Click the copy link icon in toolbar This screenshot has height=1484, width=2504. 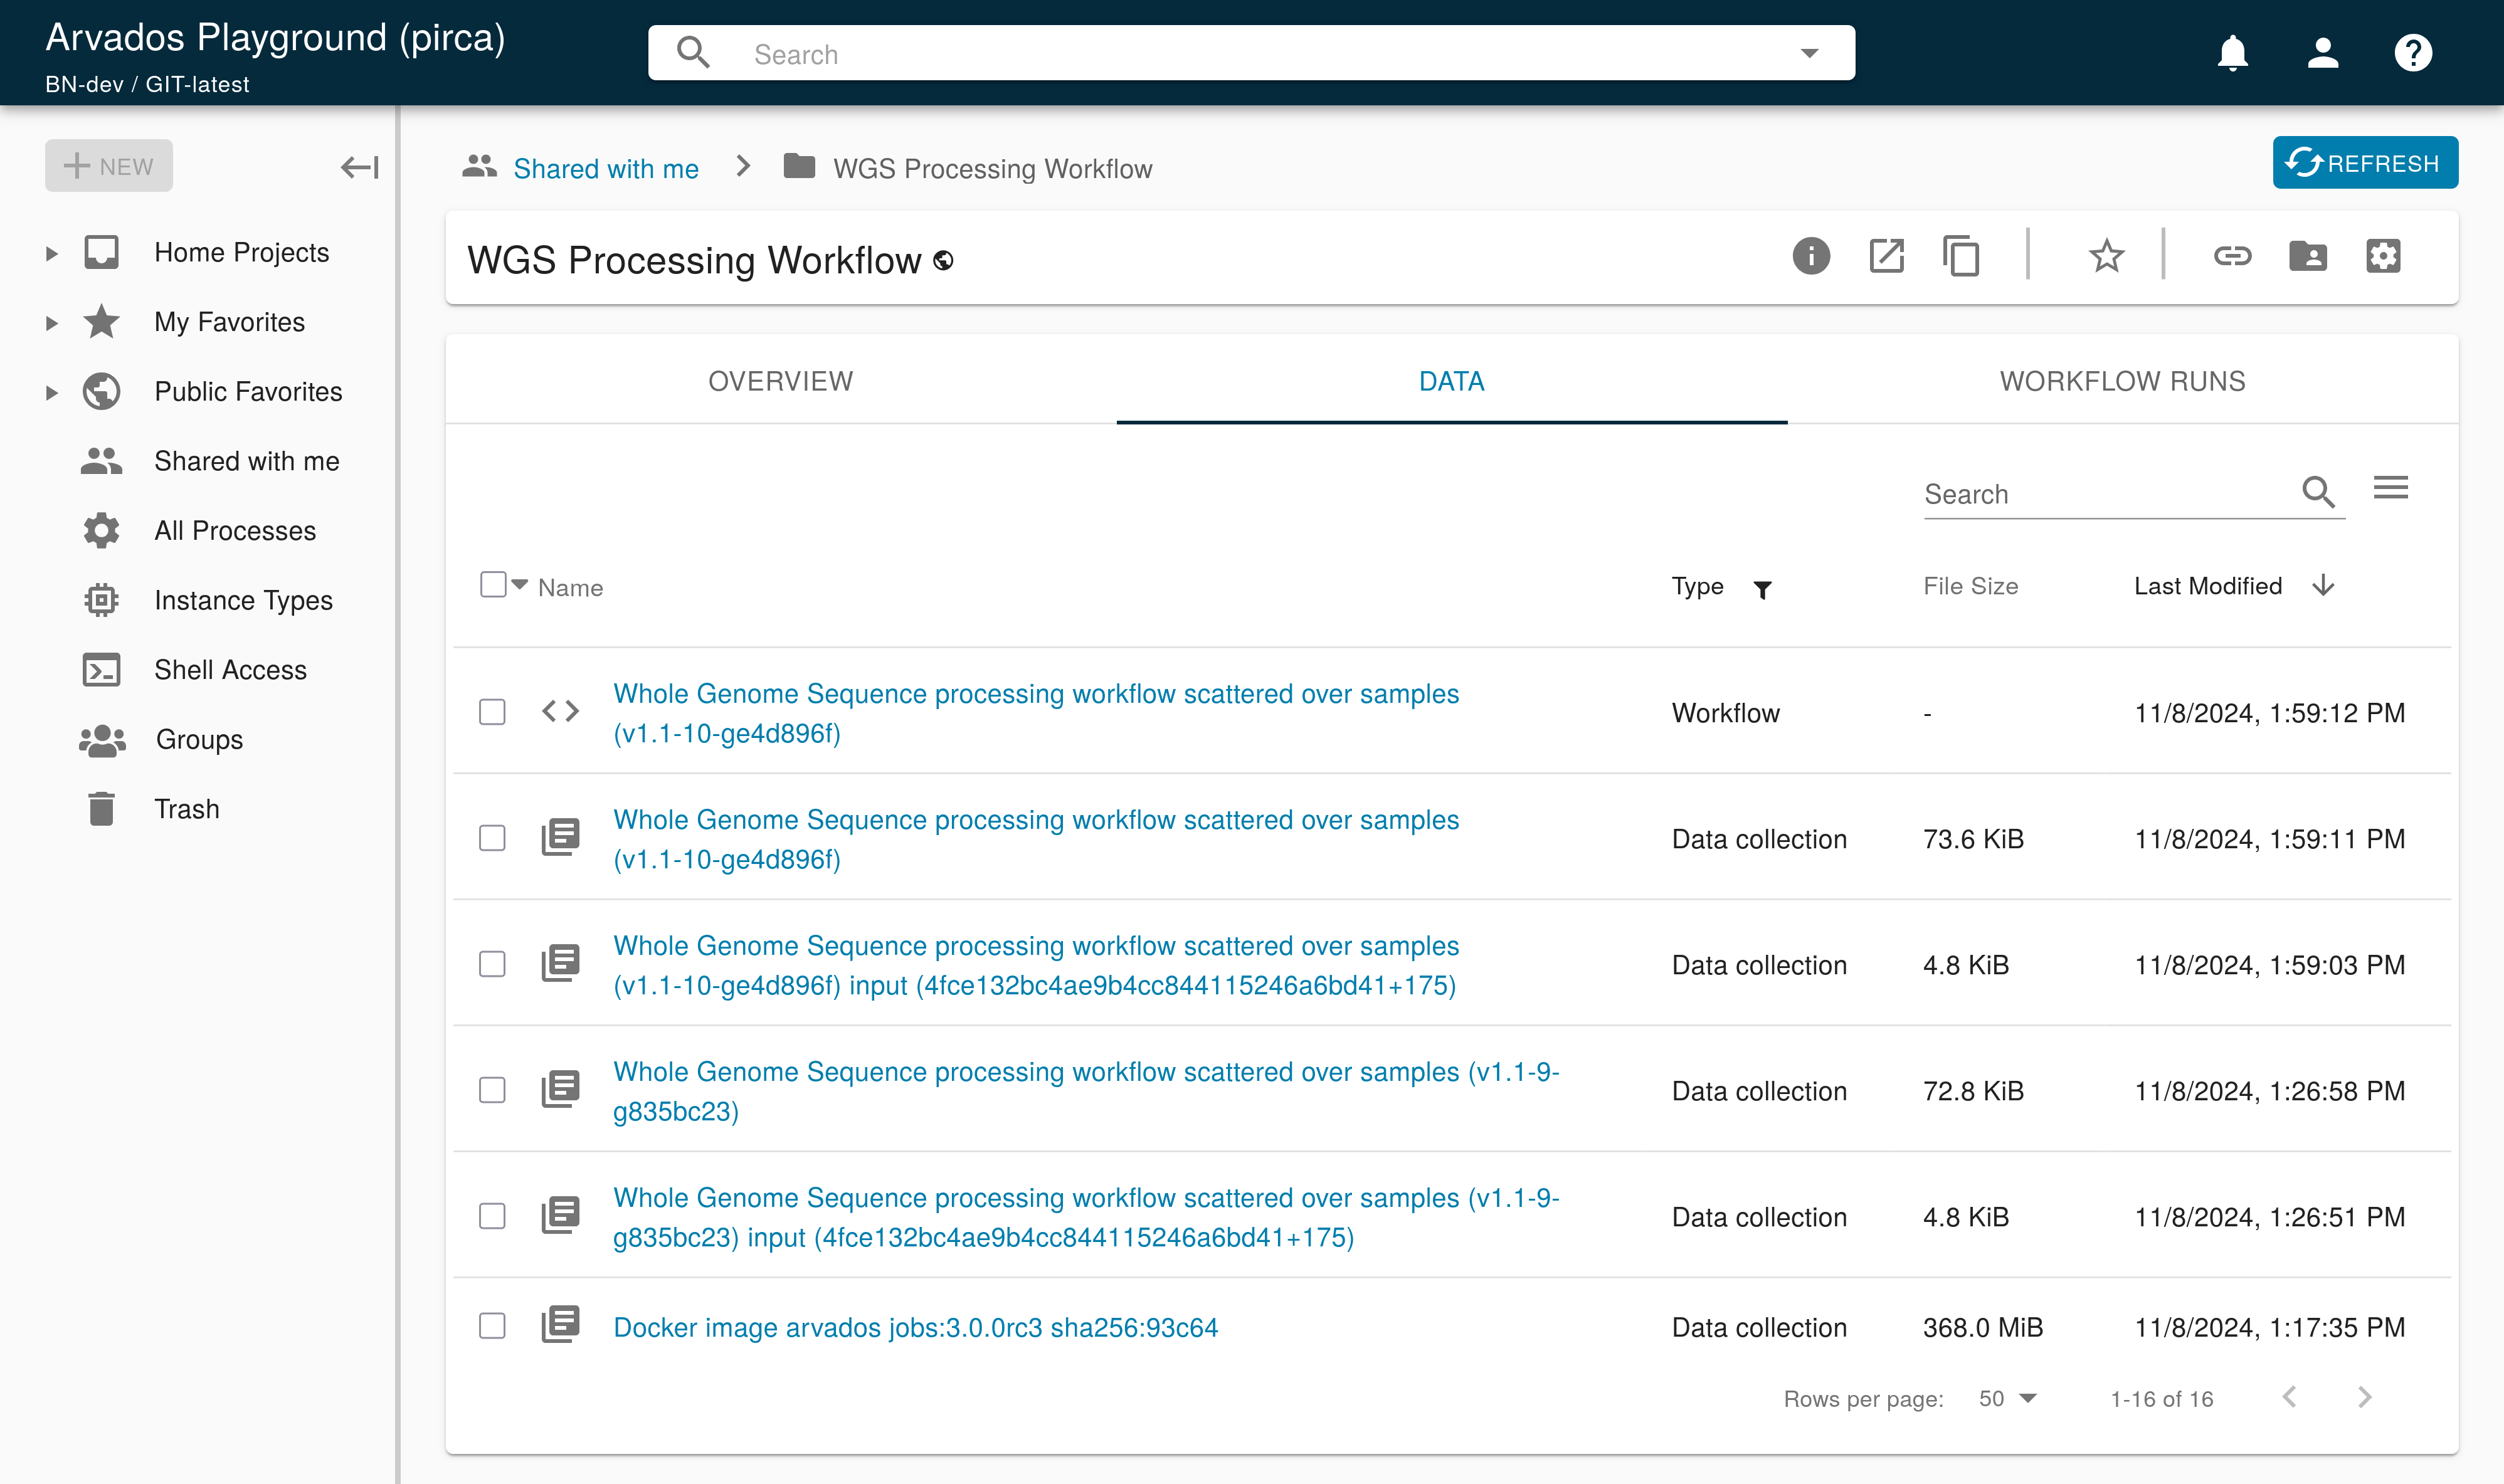[x=2232, y=257]
